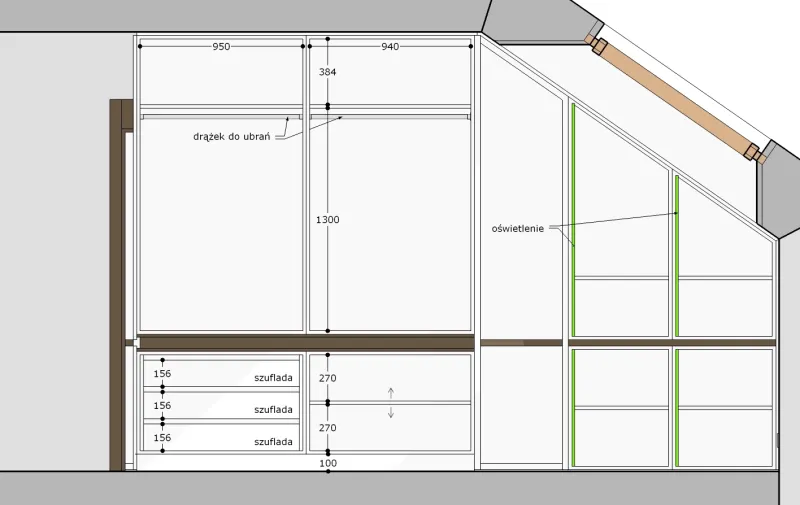This screenshot has height=505, width=800.
Task: Select the middle drawer's 156 dimension
Action: (162, 406)
